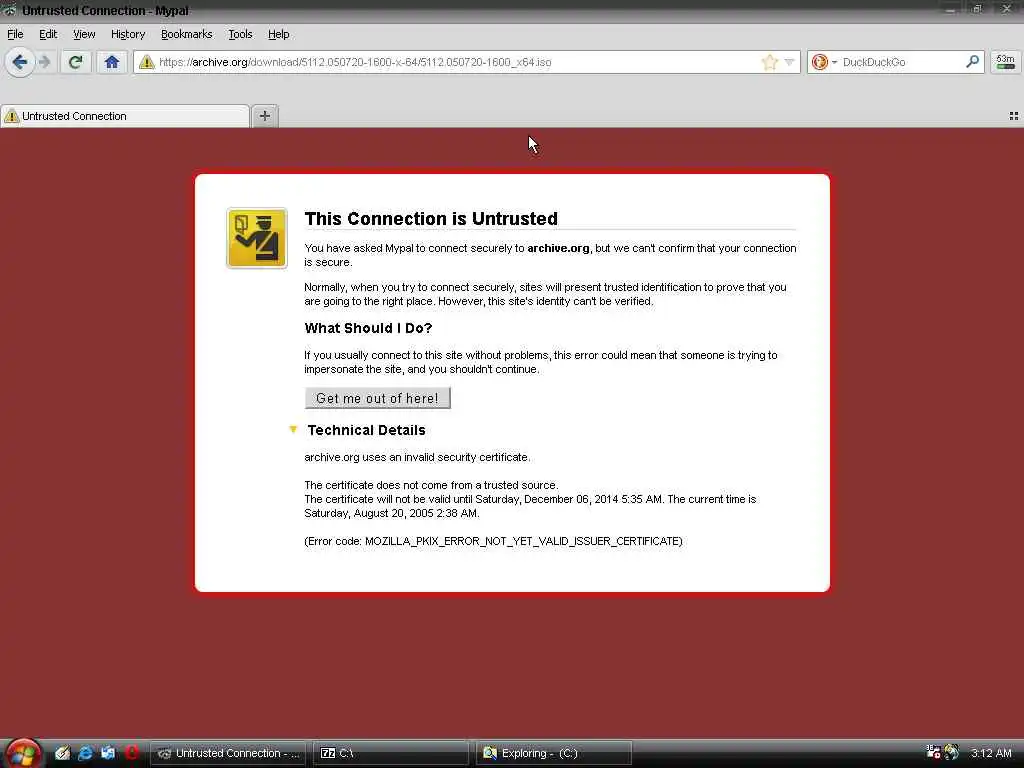The image size is (1024, 768).
Task: Collapse the Technical Details section
Action: pos(293,429)
